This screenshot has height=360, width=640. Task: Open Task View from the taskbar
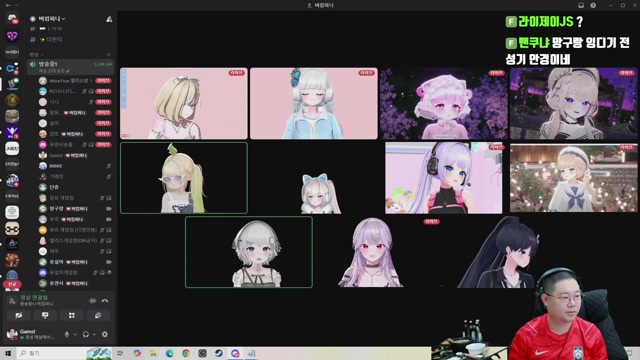point(120,353)
